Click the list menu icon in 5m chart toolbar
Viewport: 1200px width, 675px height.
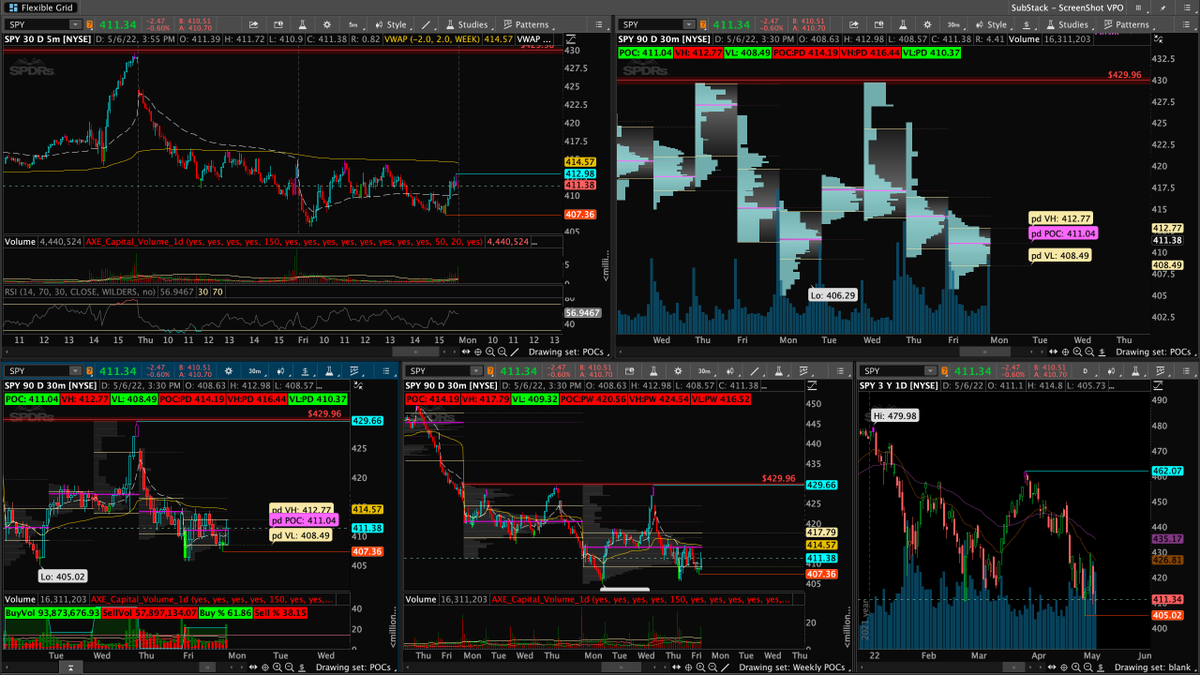[x=597, y=24]
